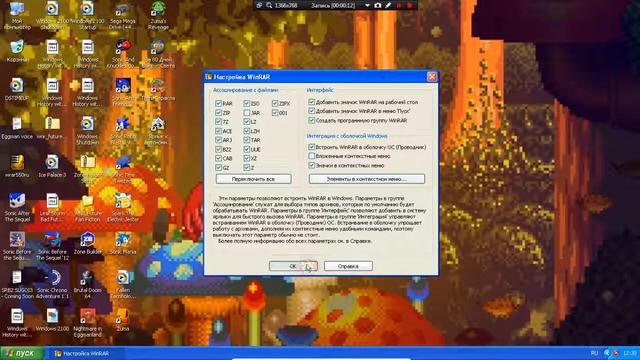This screenshot has height=360, width=640.
Task: Close the Настройка WinRAR dialog
Action: [x=432, y=76]
